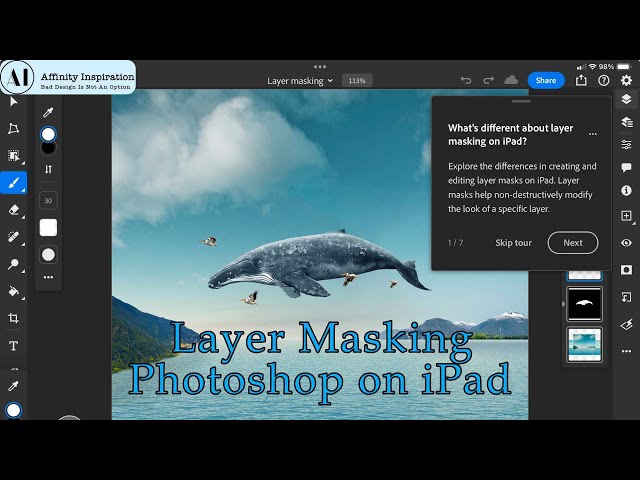Open brush options more menu (three dots)

pos(48,277)
